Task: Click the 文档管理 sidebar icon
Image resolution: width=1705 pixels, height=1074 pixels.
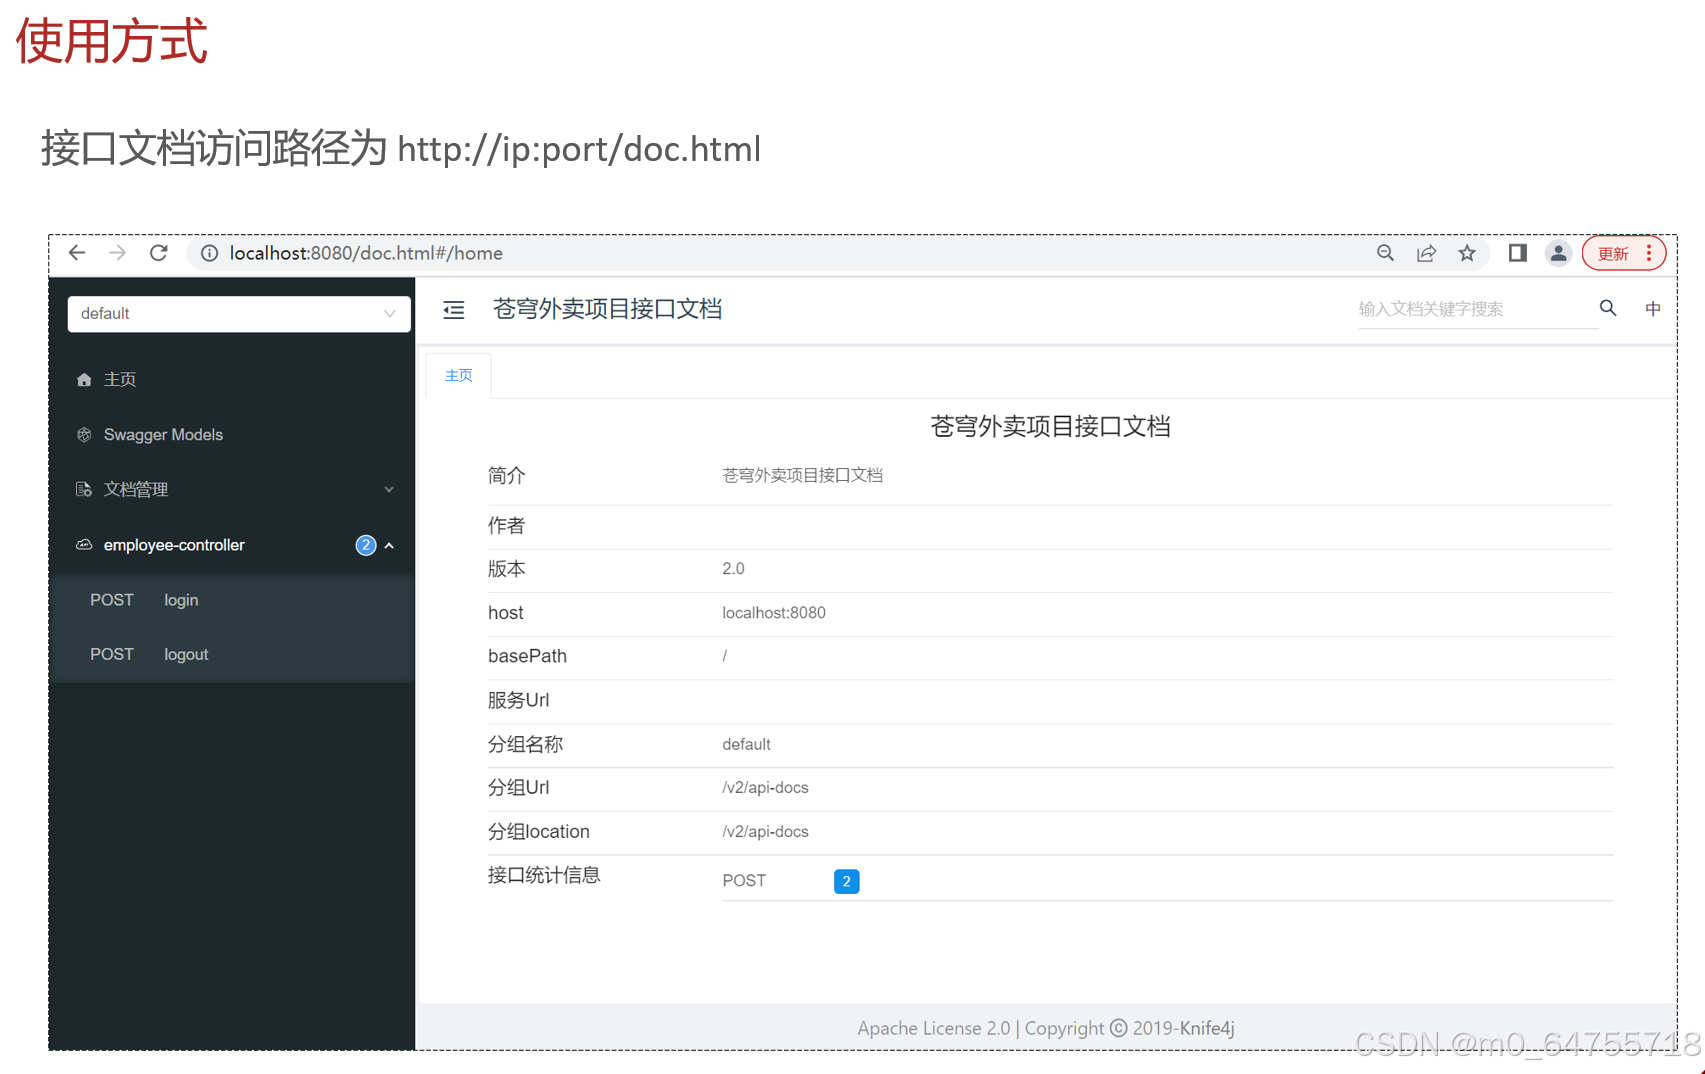Action: pos(83,489)
